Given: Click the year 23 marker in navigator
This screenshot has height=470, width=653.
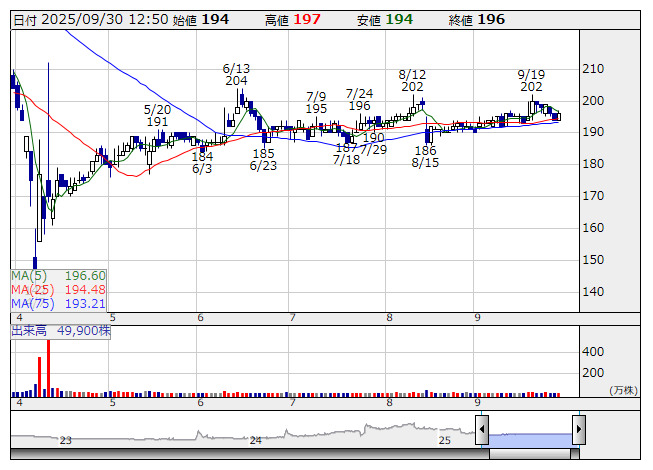Looking at the screenshot, I should (65, 440).
